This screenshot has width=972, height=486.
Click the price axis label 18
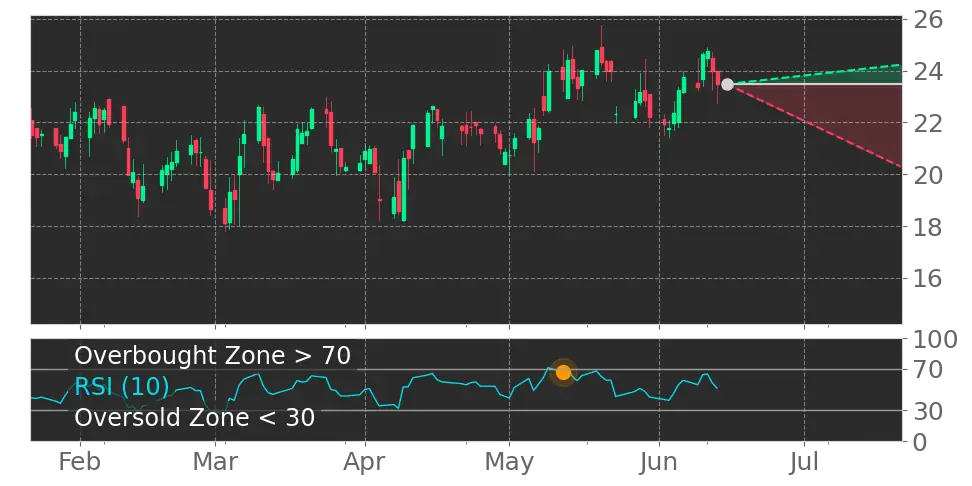tap(927, 227)
